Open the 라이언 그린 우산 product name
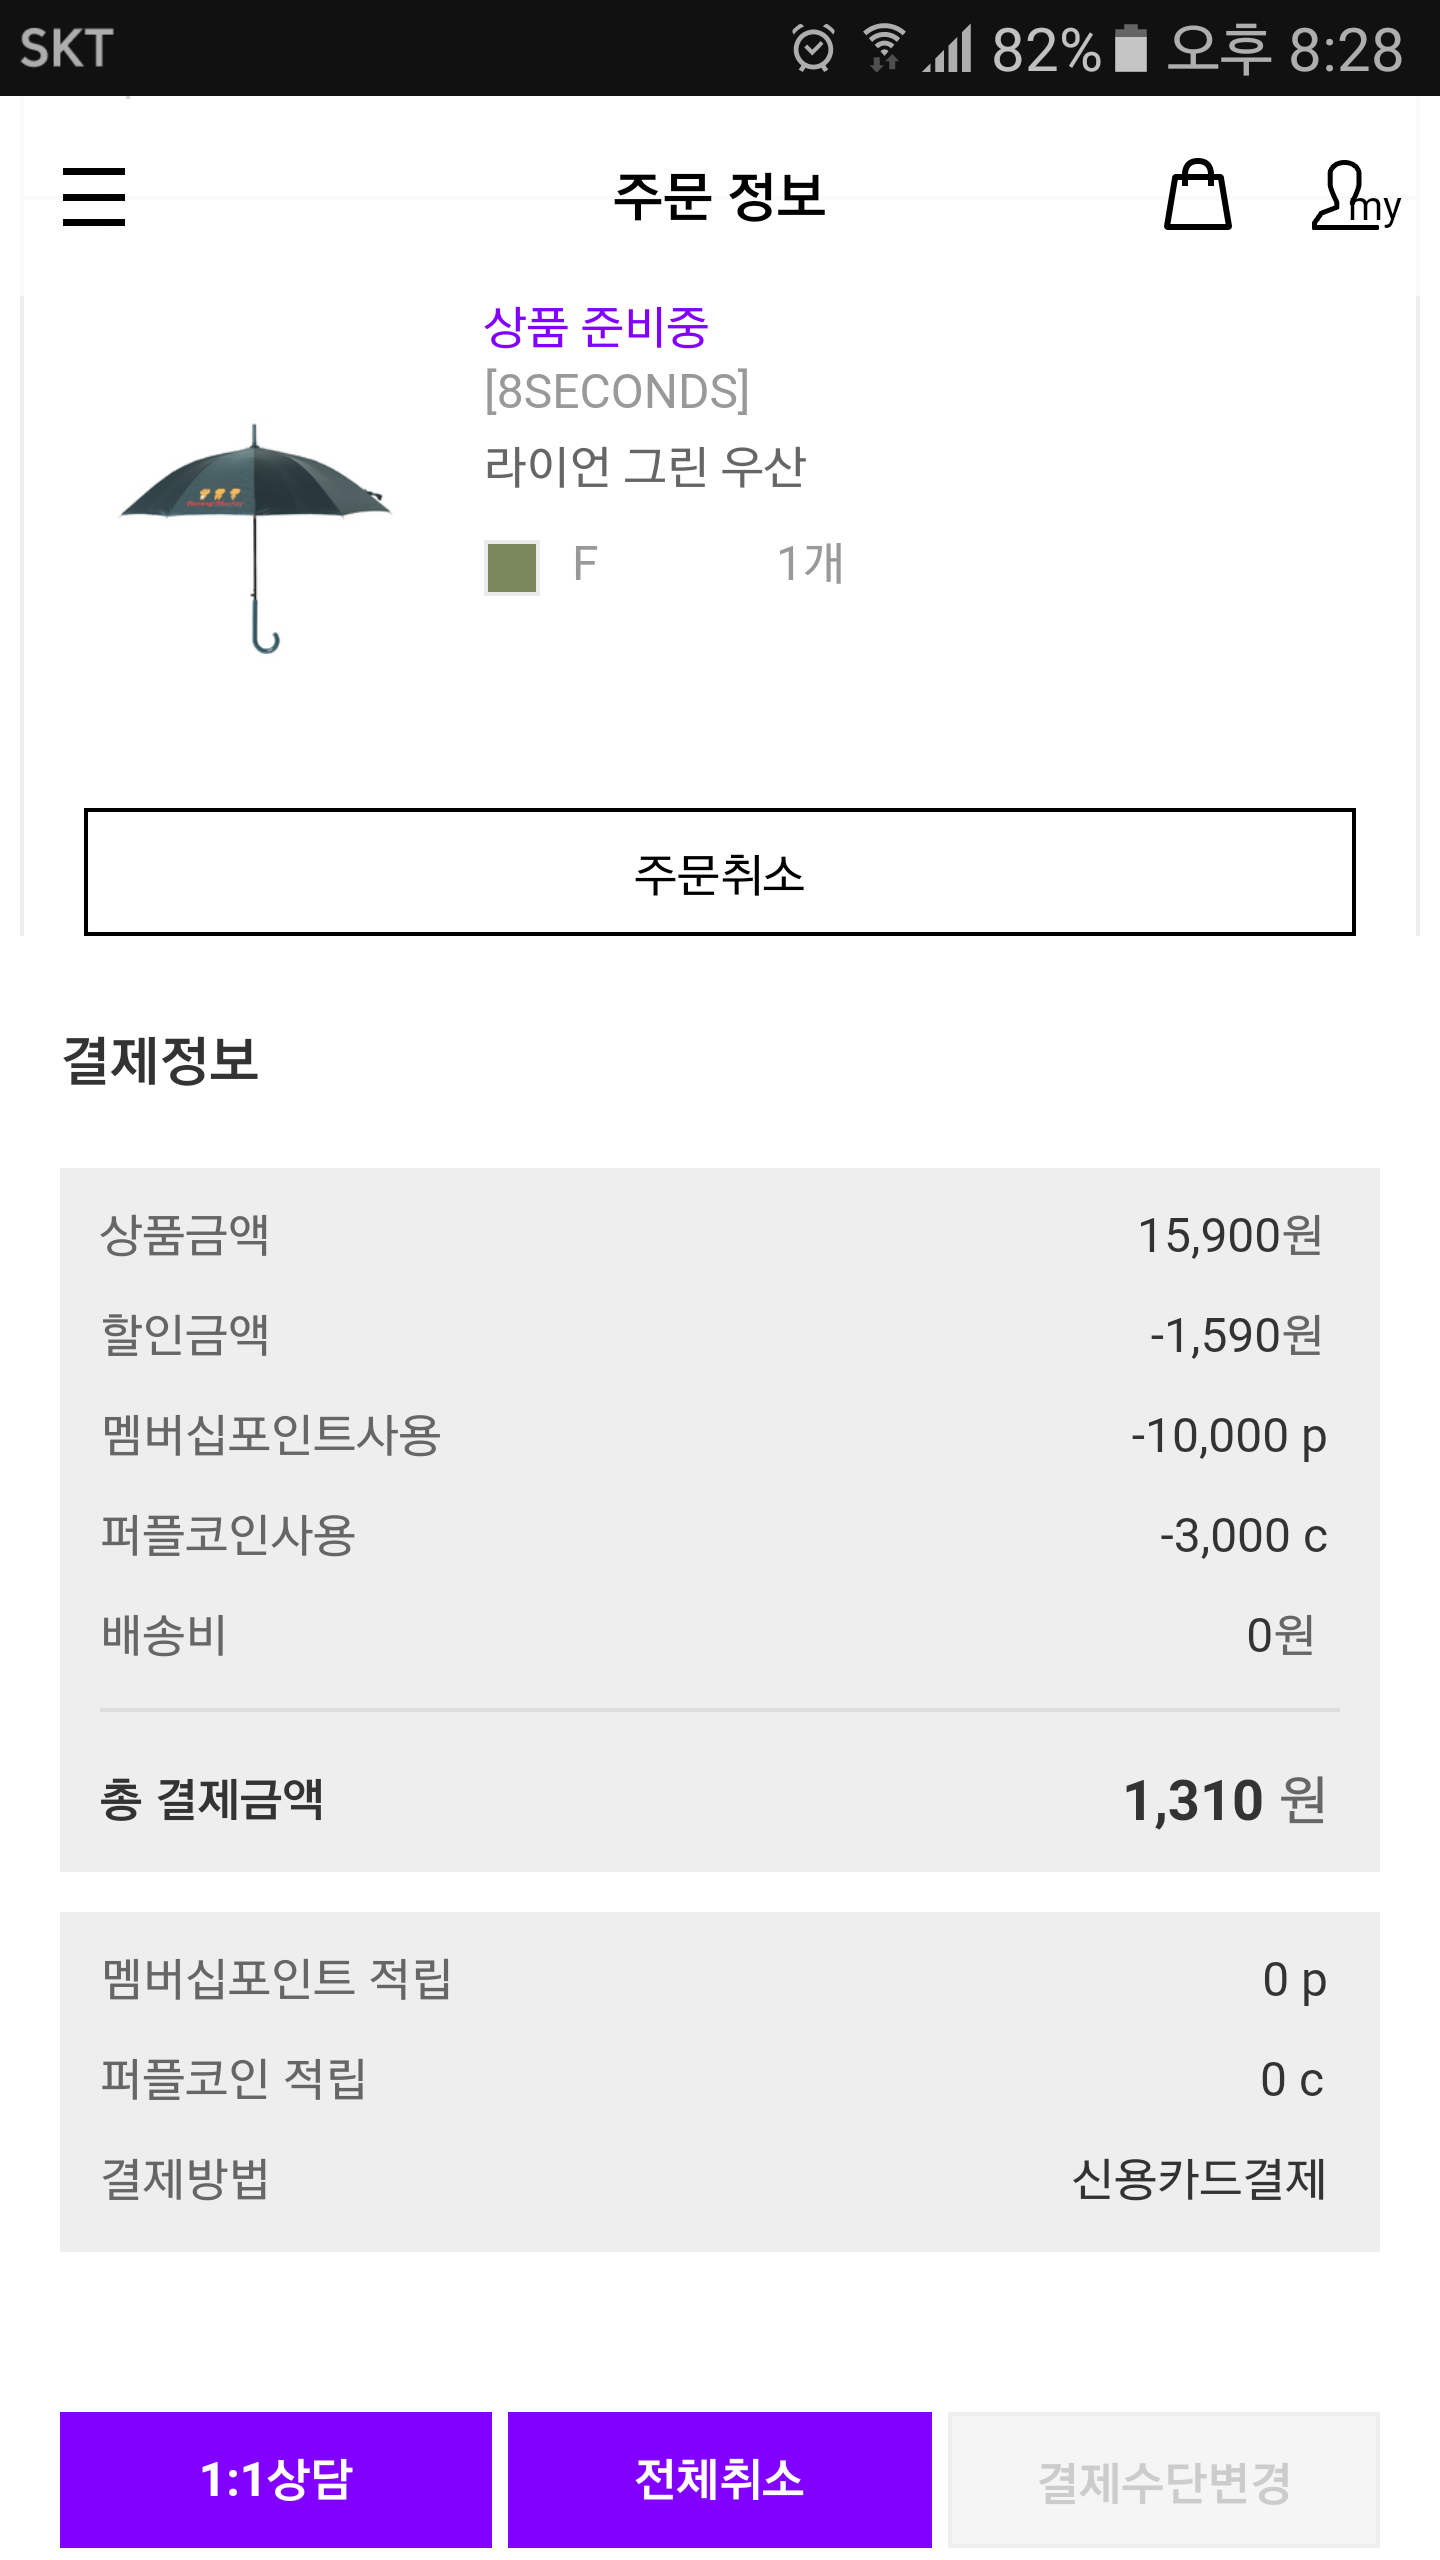This screenshot has width=1440, height=2560. coord(645,467)
